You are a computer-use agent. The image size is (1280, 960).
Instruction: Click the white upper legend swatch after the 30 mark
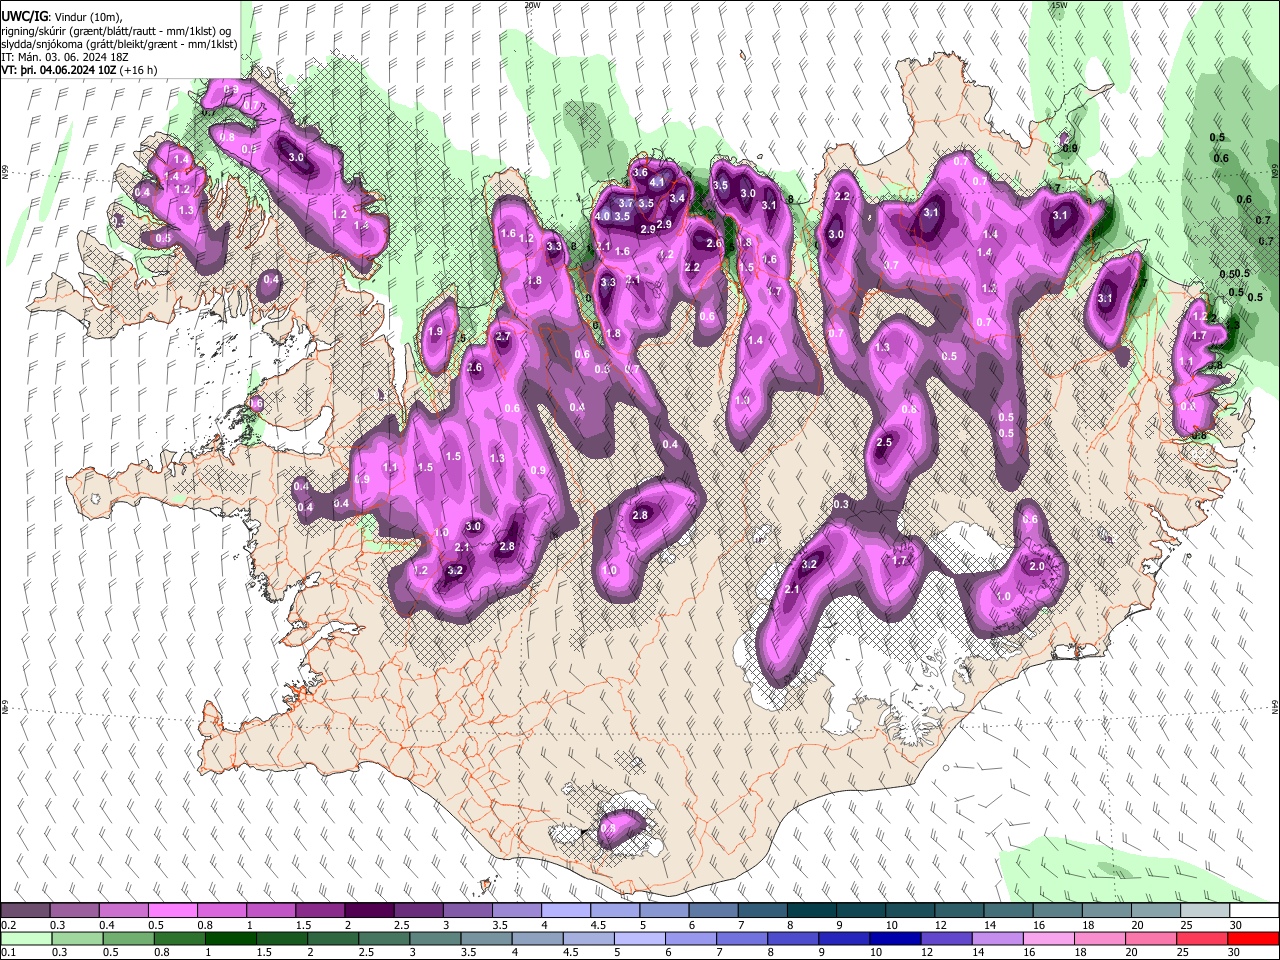click(x=1255, y=911)
